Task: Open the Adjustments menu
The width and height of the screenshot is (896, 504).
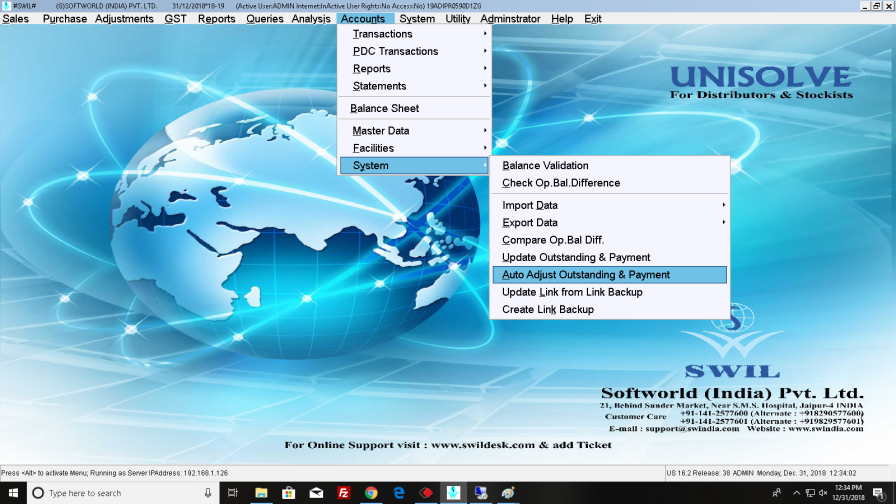Action: tap(124, 19)
